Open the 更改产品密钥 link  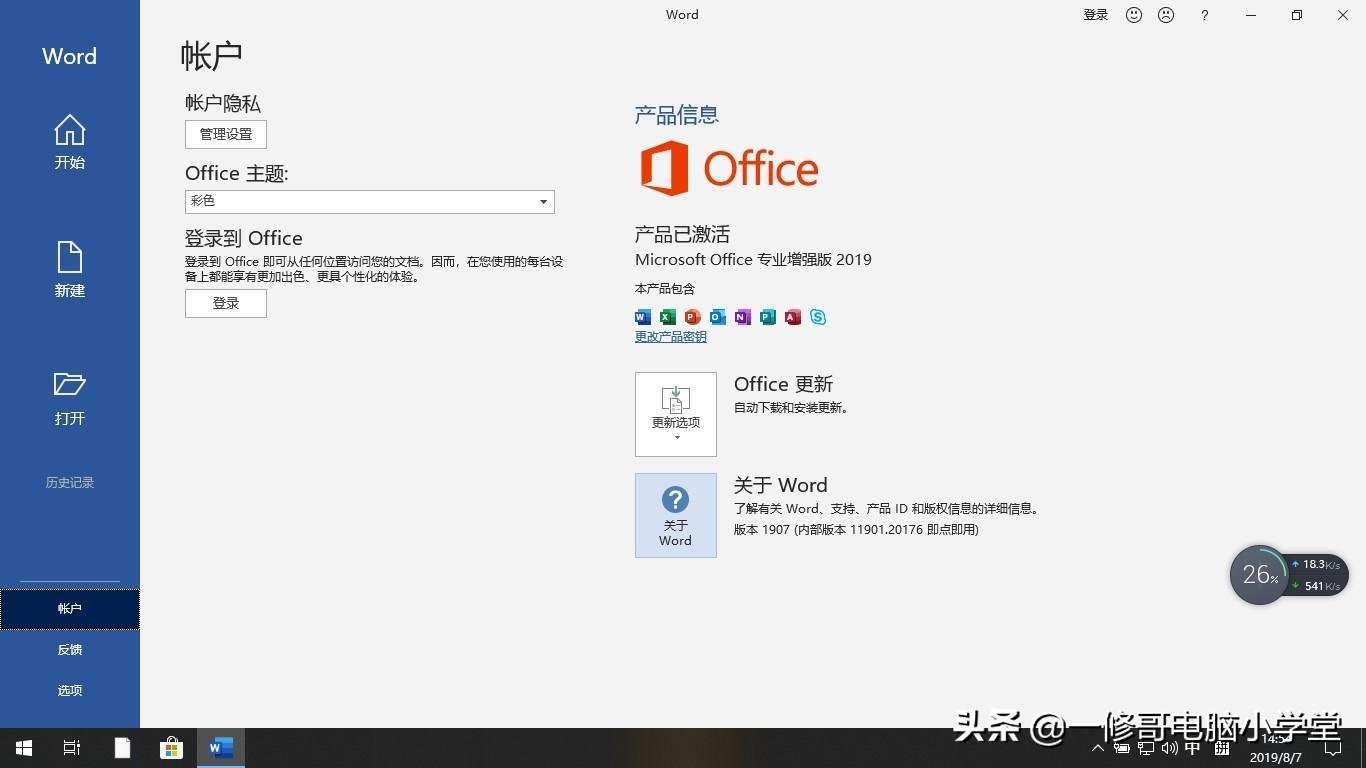click(670, 336)
